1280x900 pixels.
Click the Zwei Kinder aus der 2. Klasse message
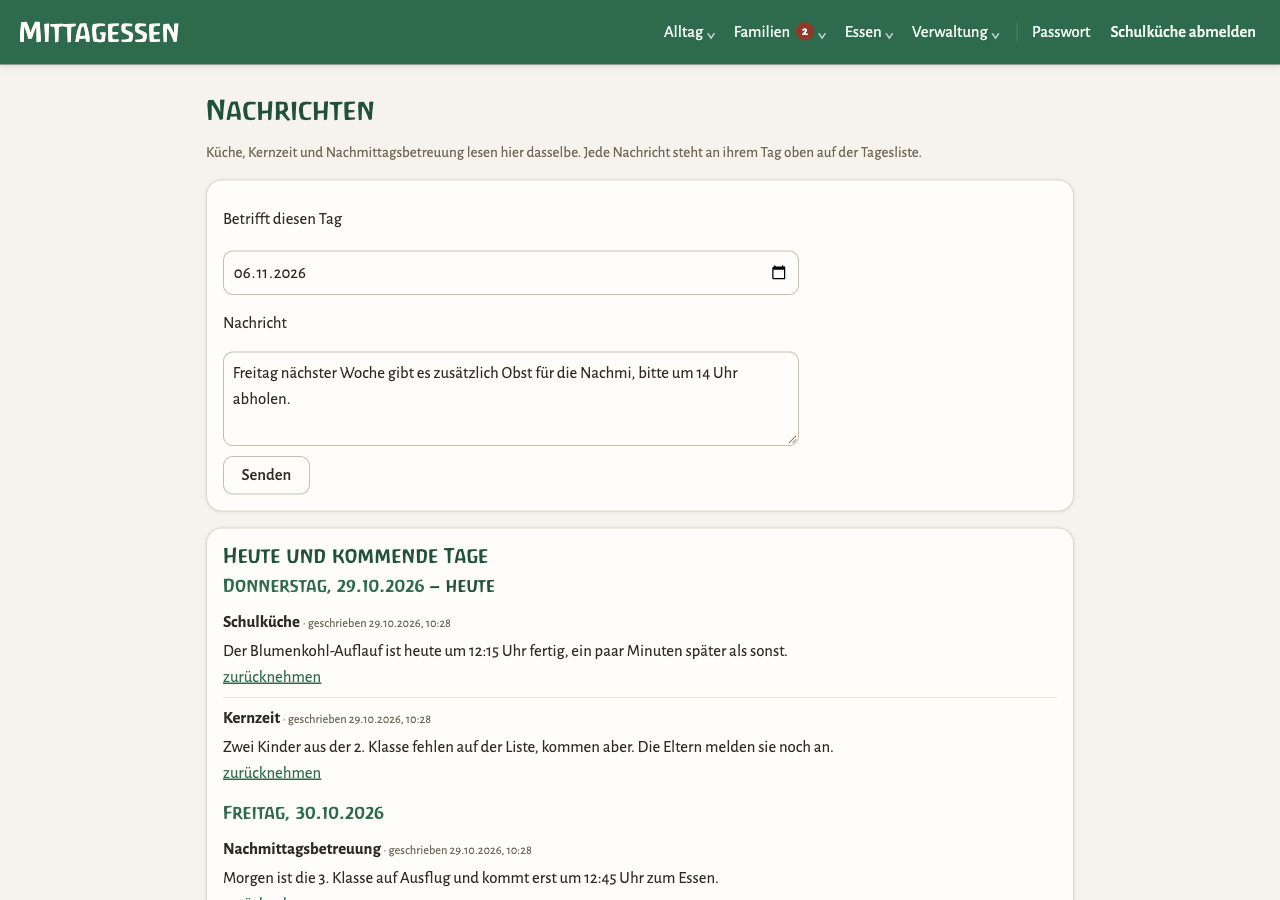(x=528, y=747)
